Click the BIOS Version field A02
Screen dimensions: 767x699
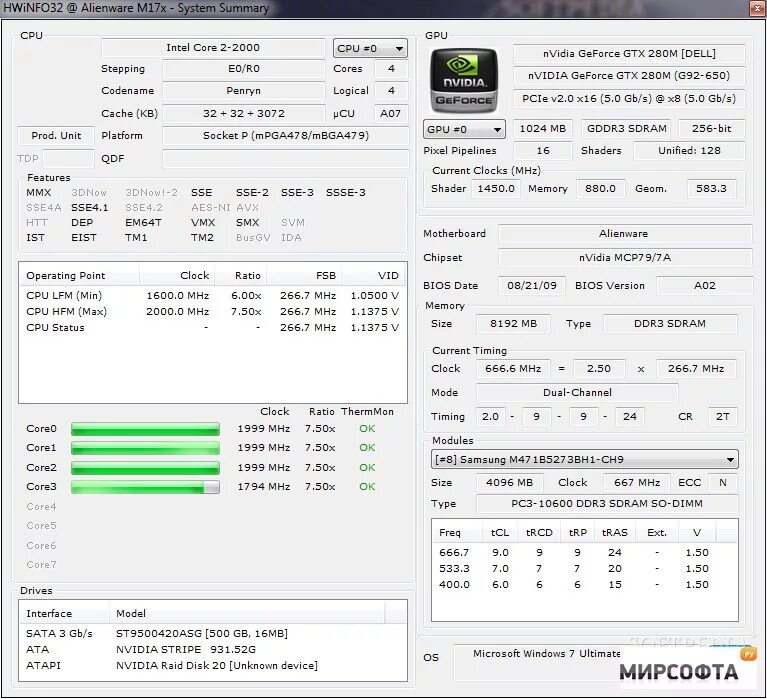point(704,286)
